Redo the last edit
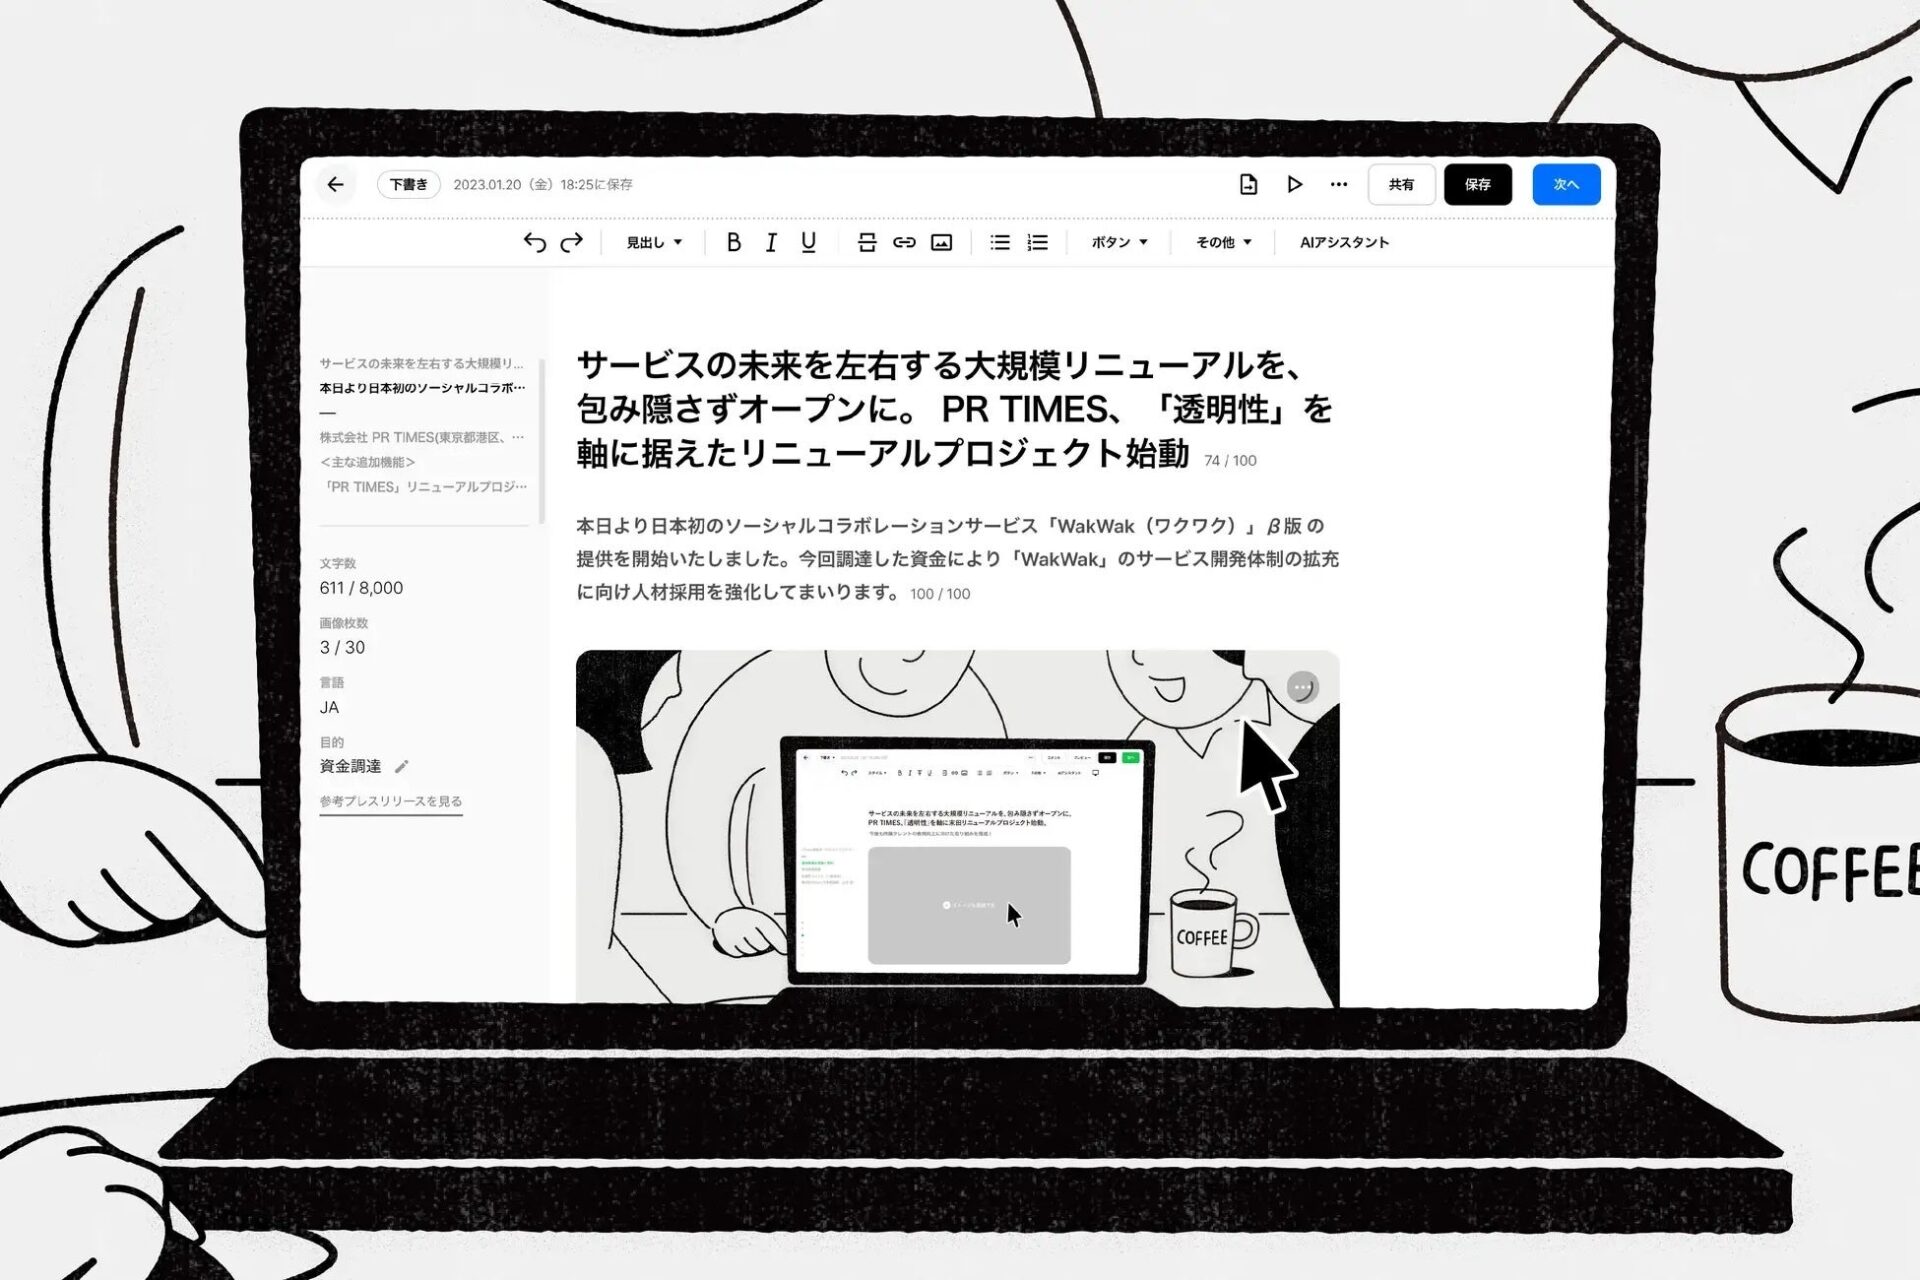Viewport: 1920px width, 1280px height. 571,241
